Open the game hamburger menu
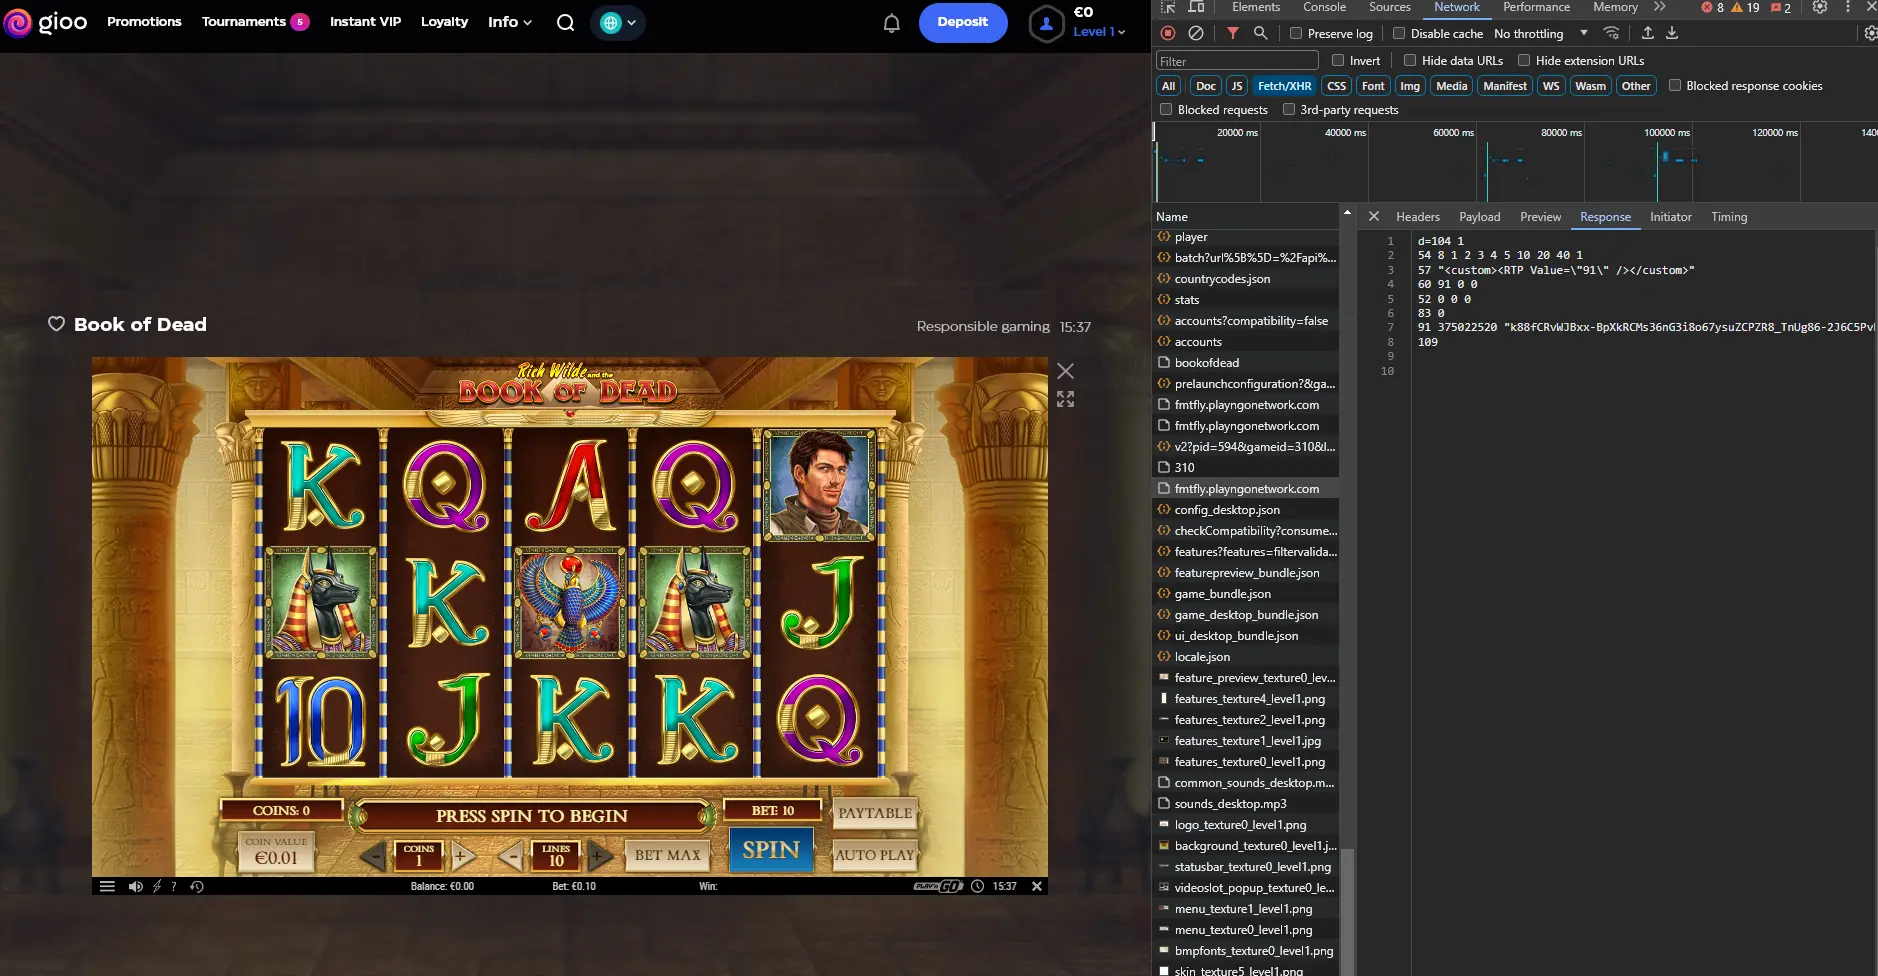The width and height of the screenshot is (1878, 976). point(107,886)
